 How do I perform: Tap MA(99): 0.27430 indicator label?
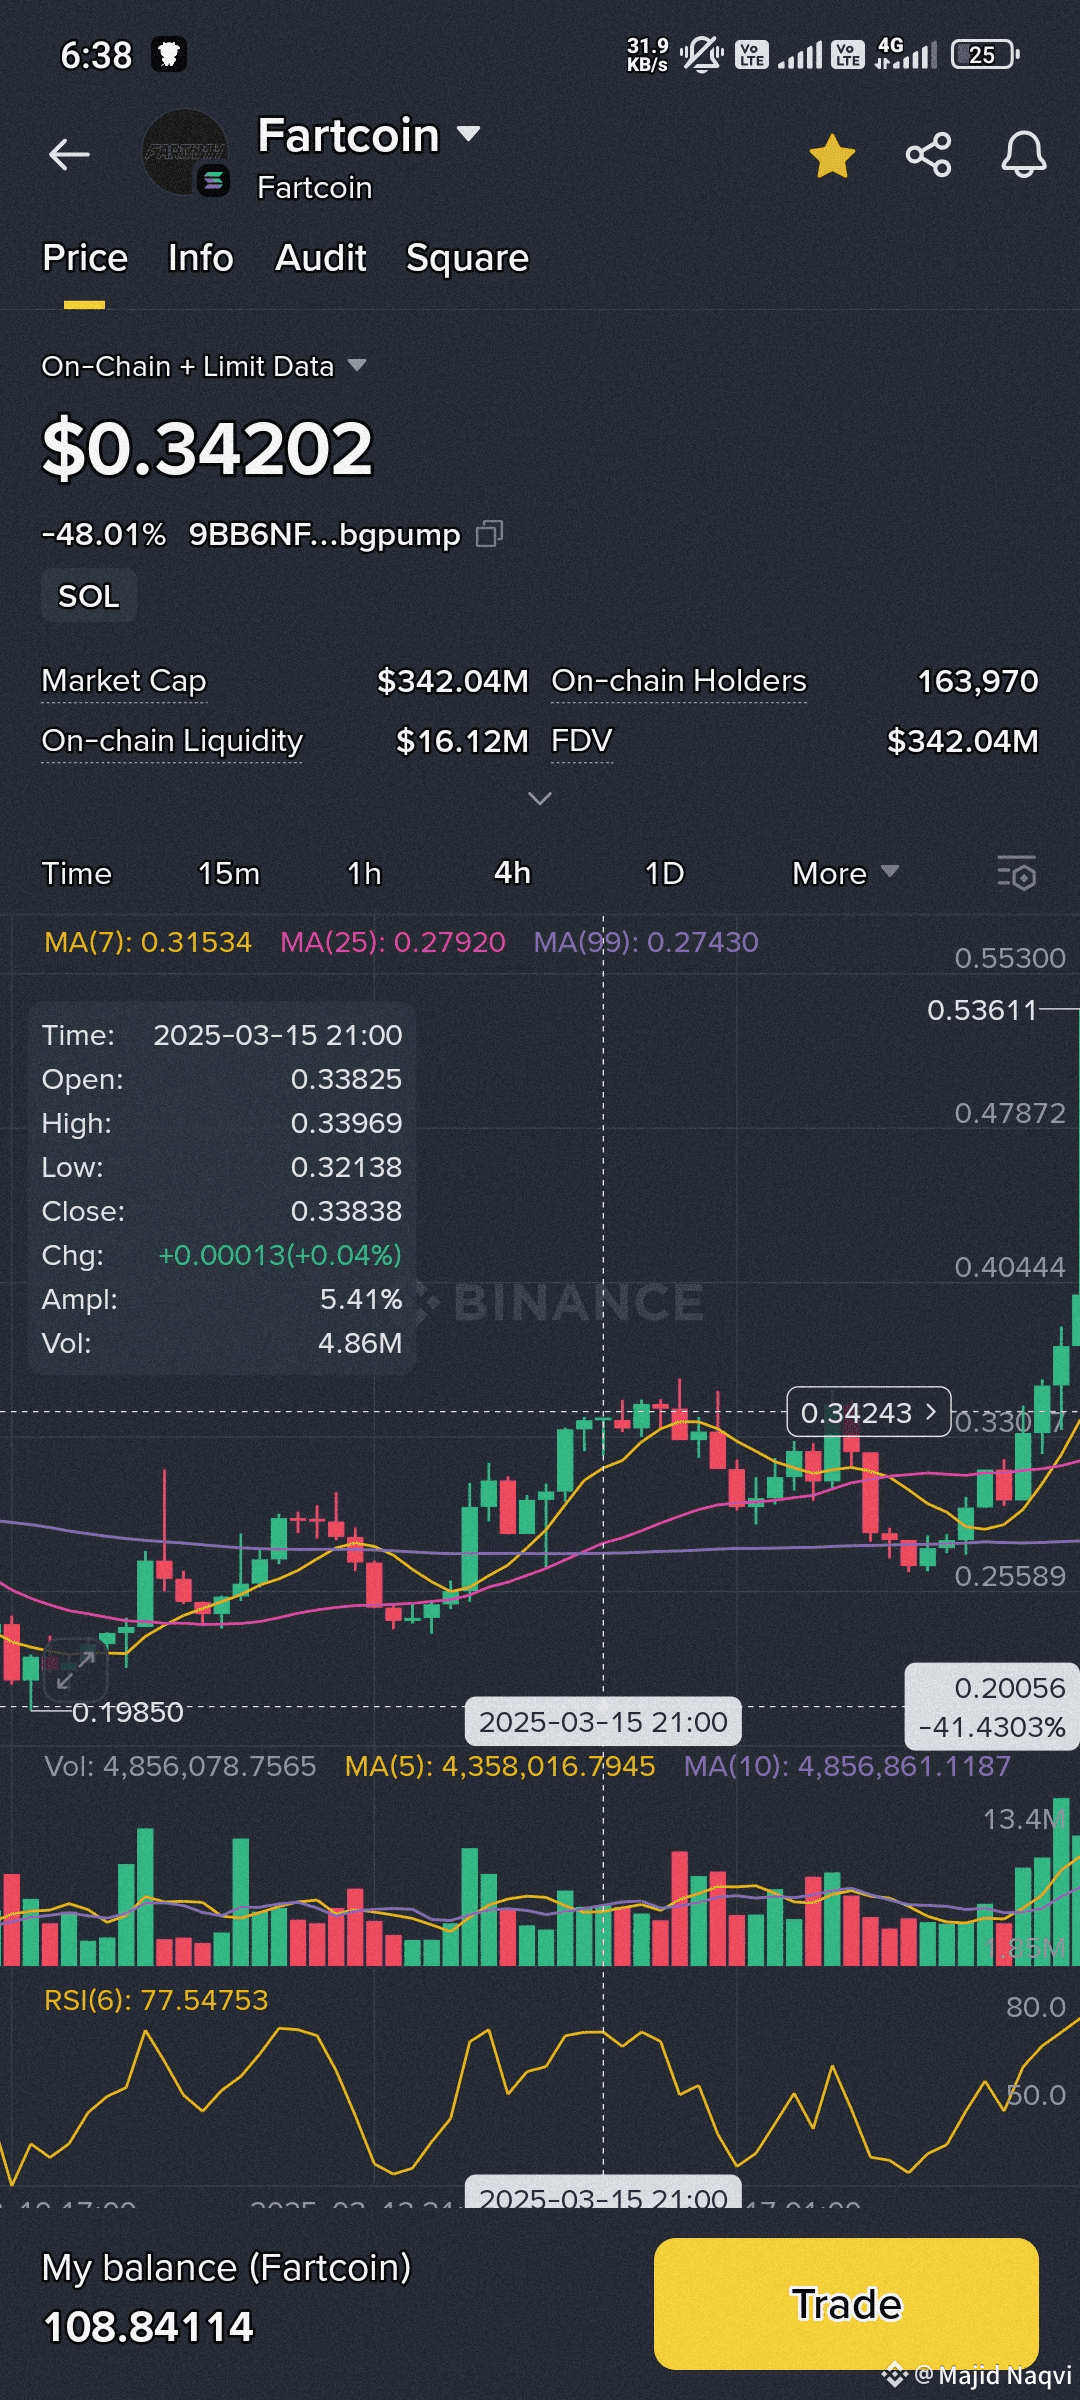click(x=646, y=942)
